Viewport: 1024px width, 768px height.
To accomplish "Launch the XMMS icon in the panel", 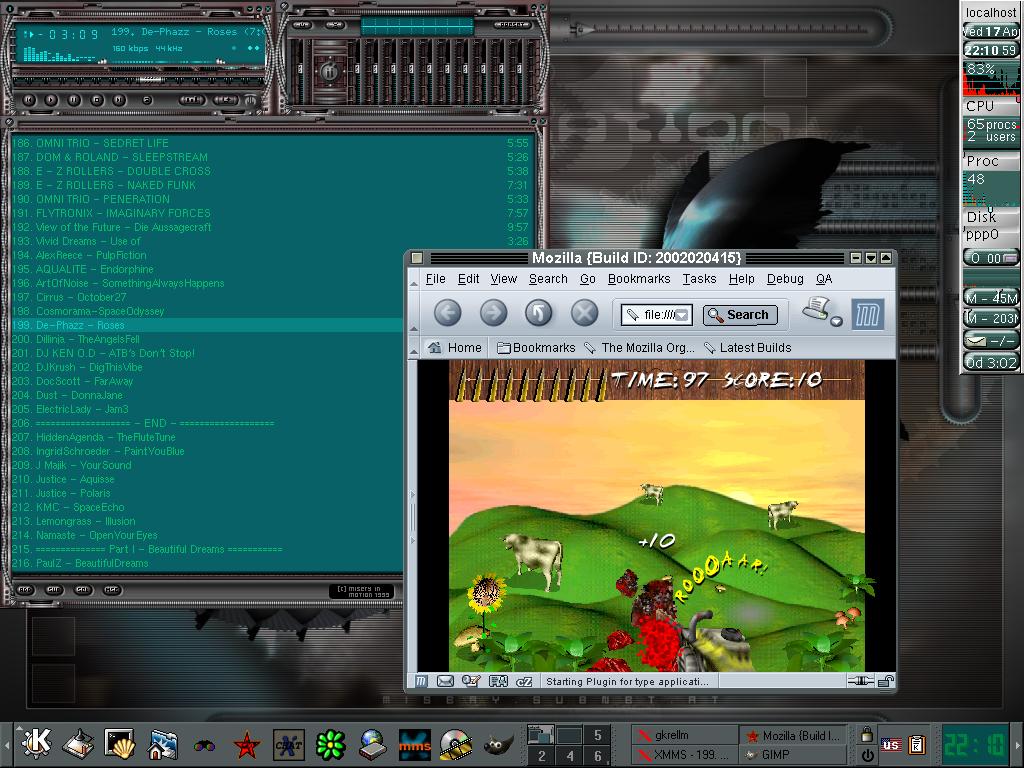I will 415,744.
